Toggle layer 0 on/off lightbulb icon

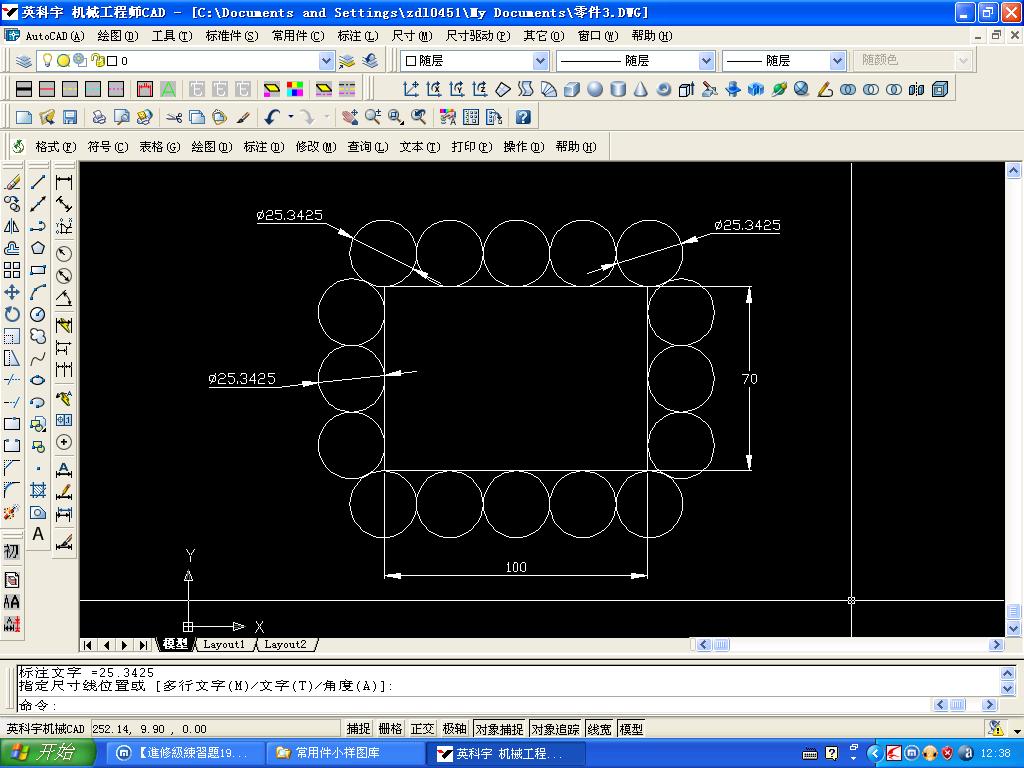point(47,60)
